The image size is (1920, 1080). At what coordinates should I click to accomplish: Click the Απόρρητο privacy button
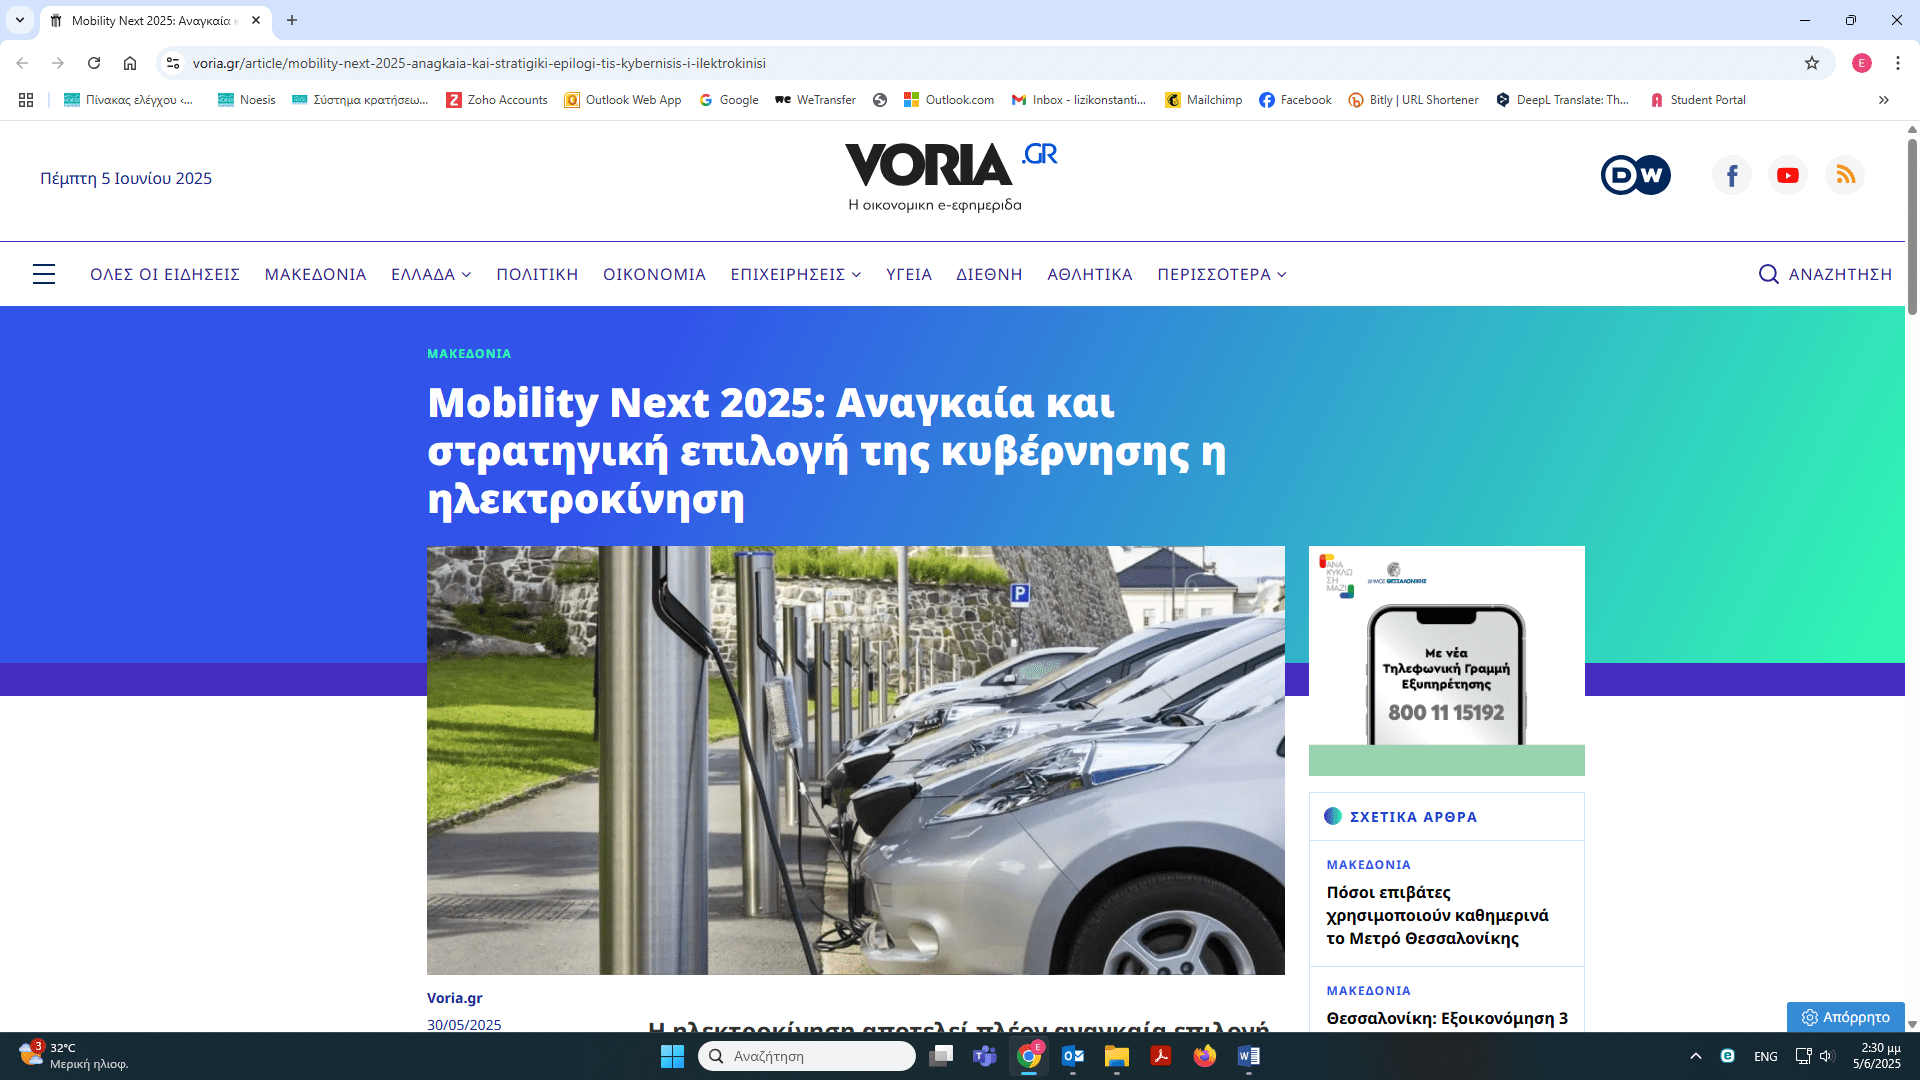click(1846, 1017)
